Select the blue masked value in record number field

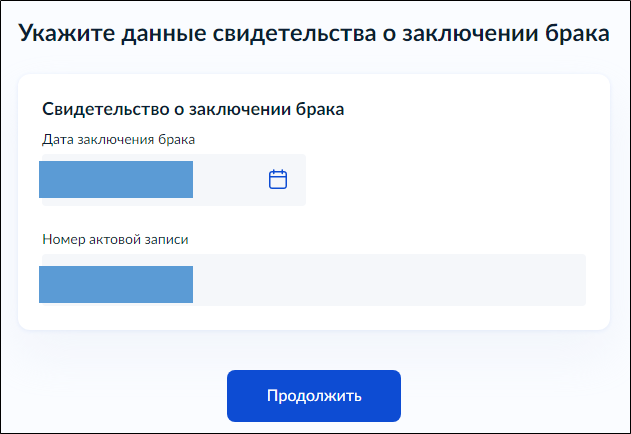point(115,285)
